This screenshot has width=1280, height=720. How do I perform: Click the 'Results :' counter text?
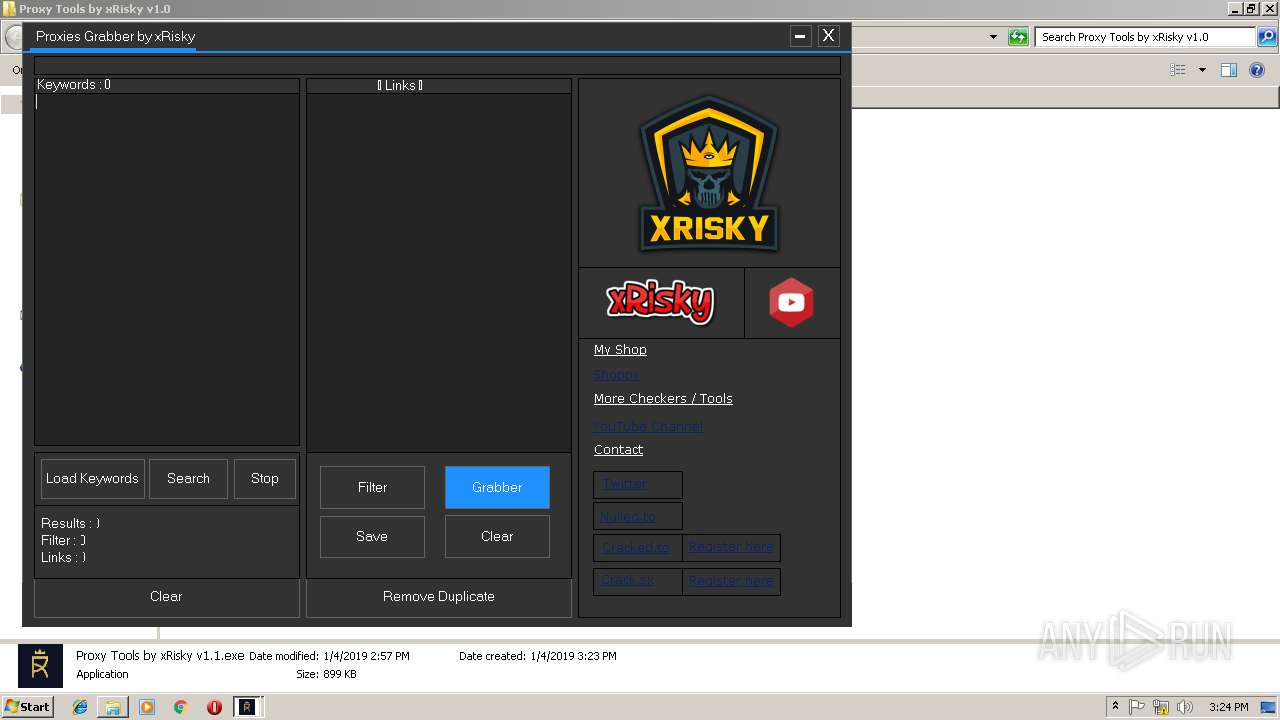pos(70,523)
